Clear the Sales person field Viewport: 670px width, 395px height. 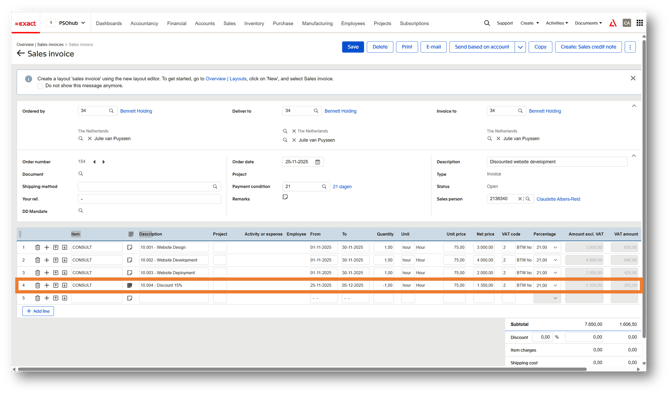click(x=520, y=199)
